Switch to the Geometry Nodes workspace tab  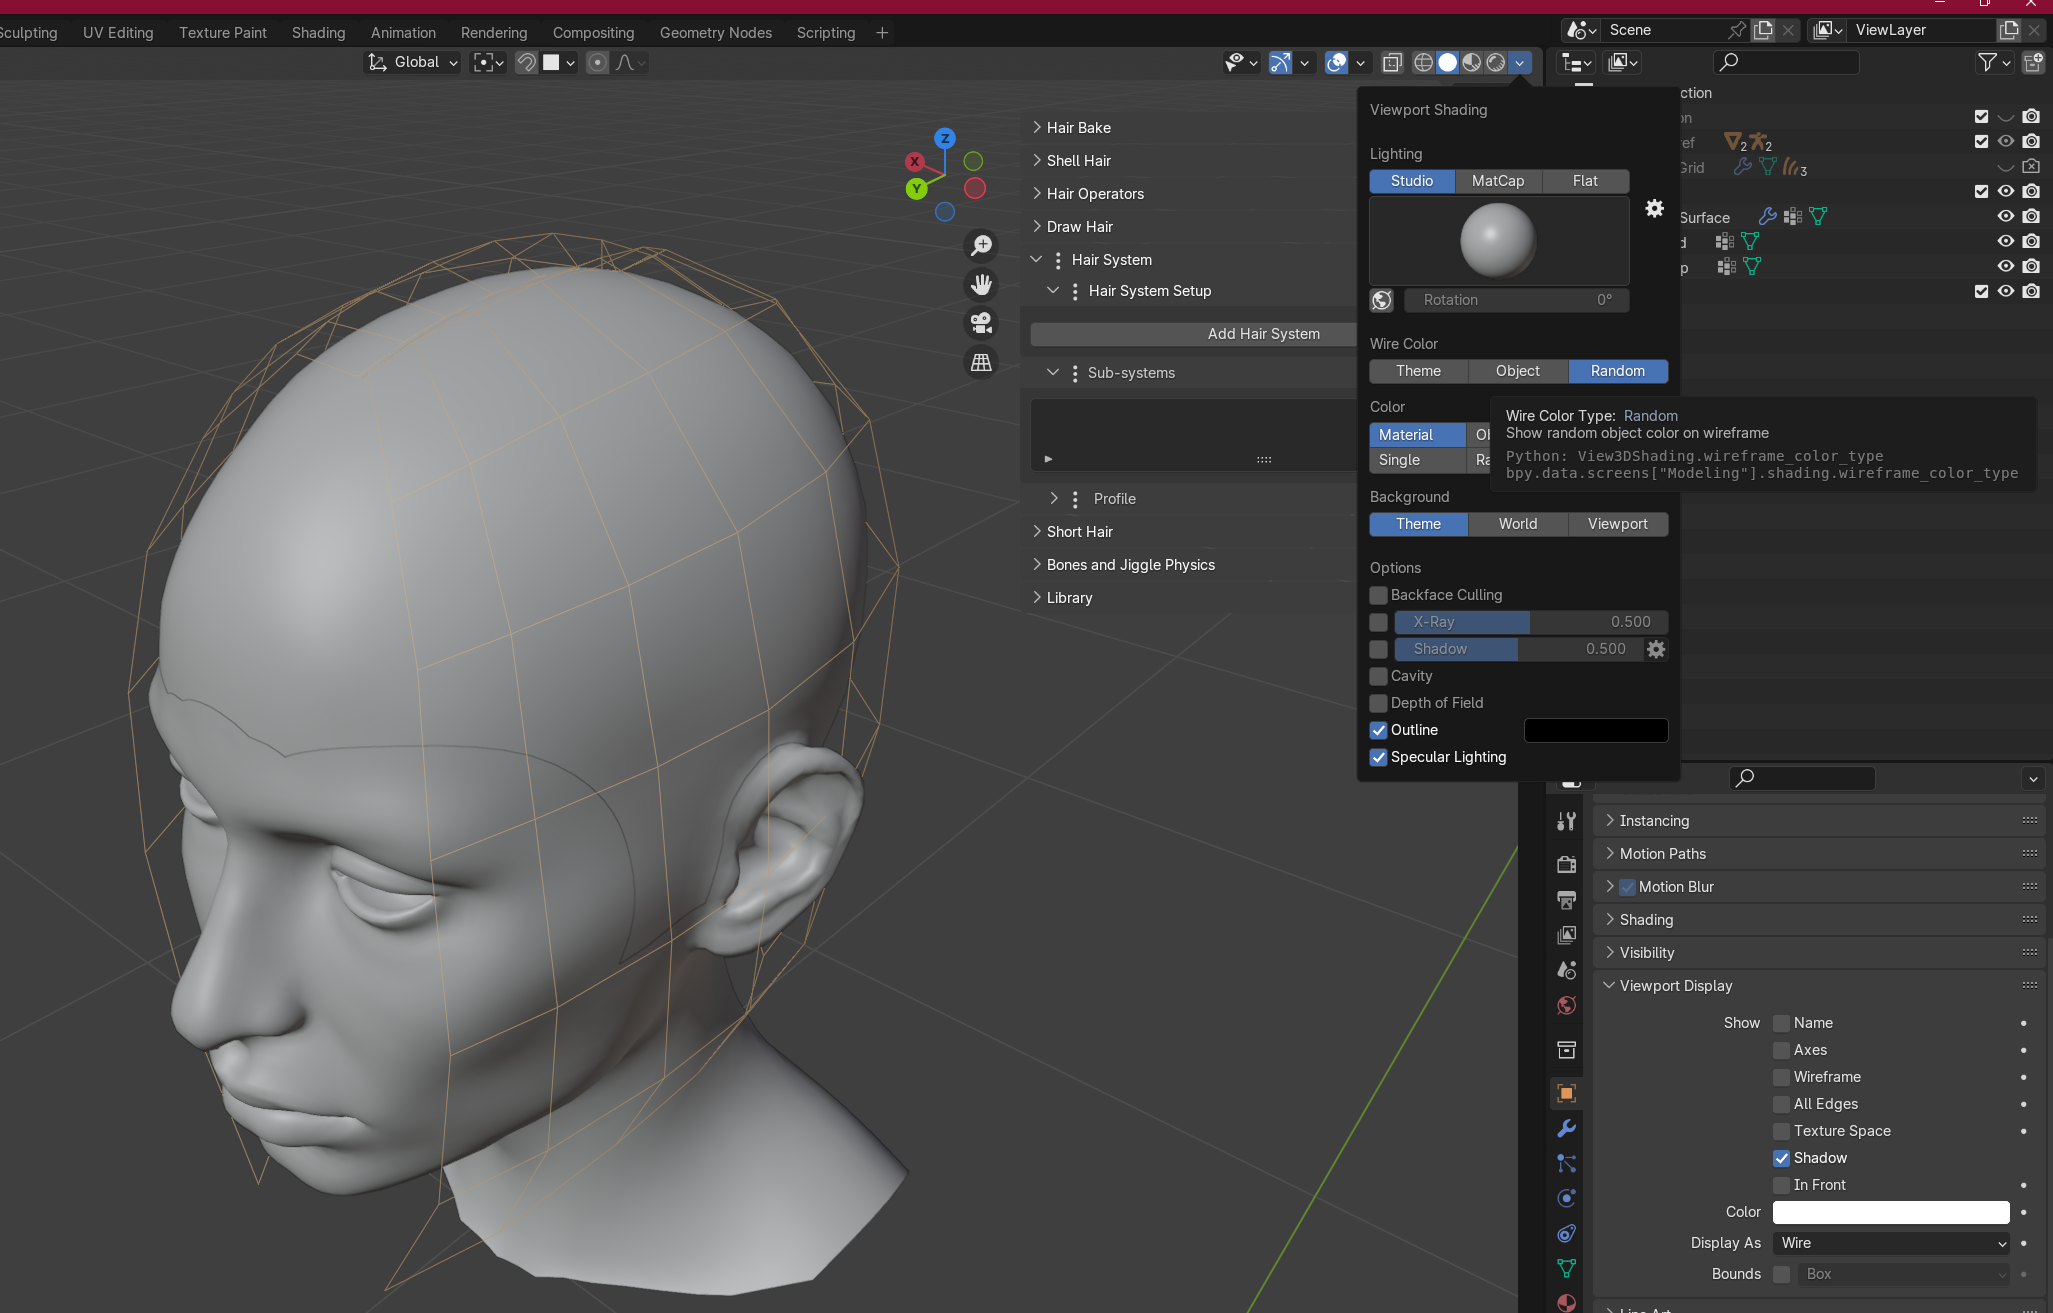click(x=715, y=32)
